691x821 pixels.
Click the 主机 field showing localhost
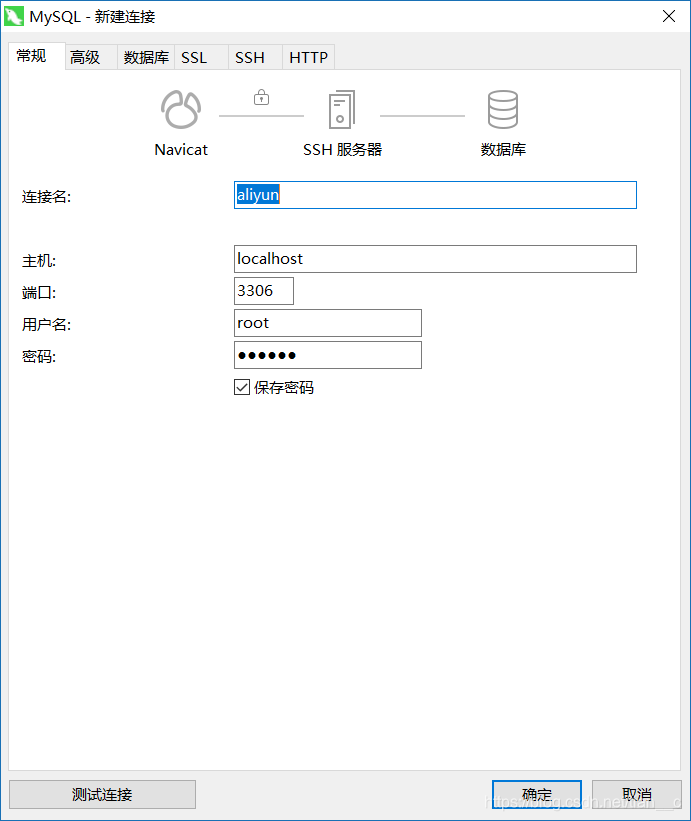pos(435,259)
